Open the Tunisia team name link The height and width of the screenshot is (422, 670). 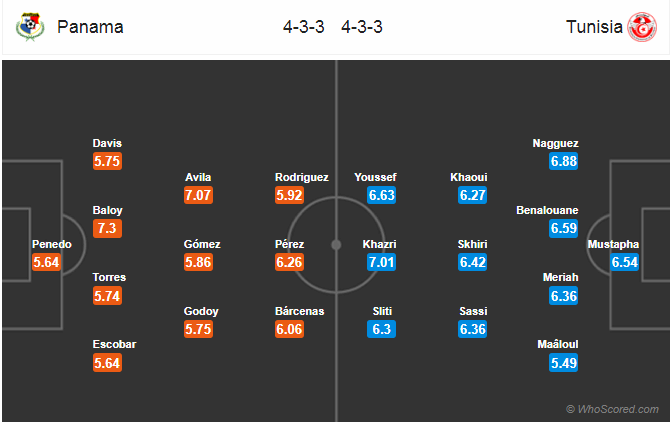click(594, 27)
